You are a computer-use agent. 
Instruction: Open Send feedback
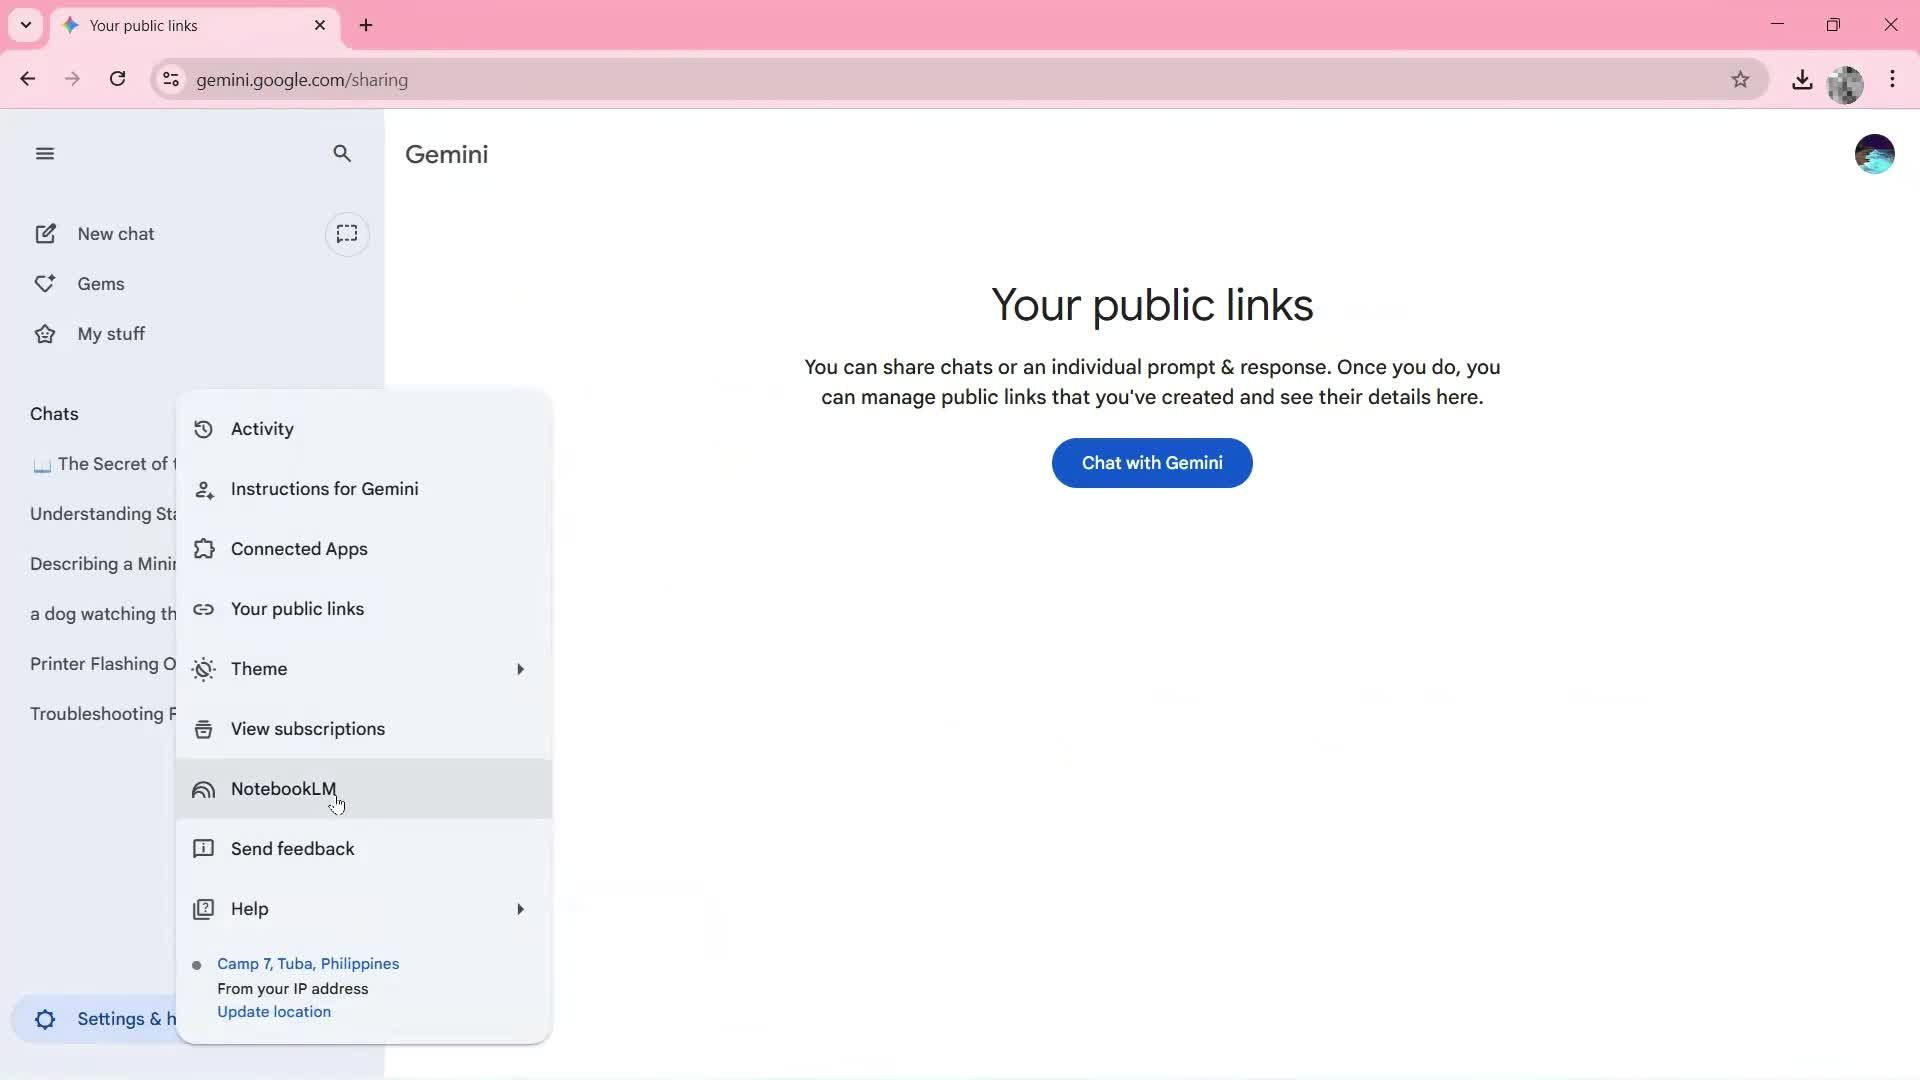(x=292, y=848)
